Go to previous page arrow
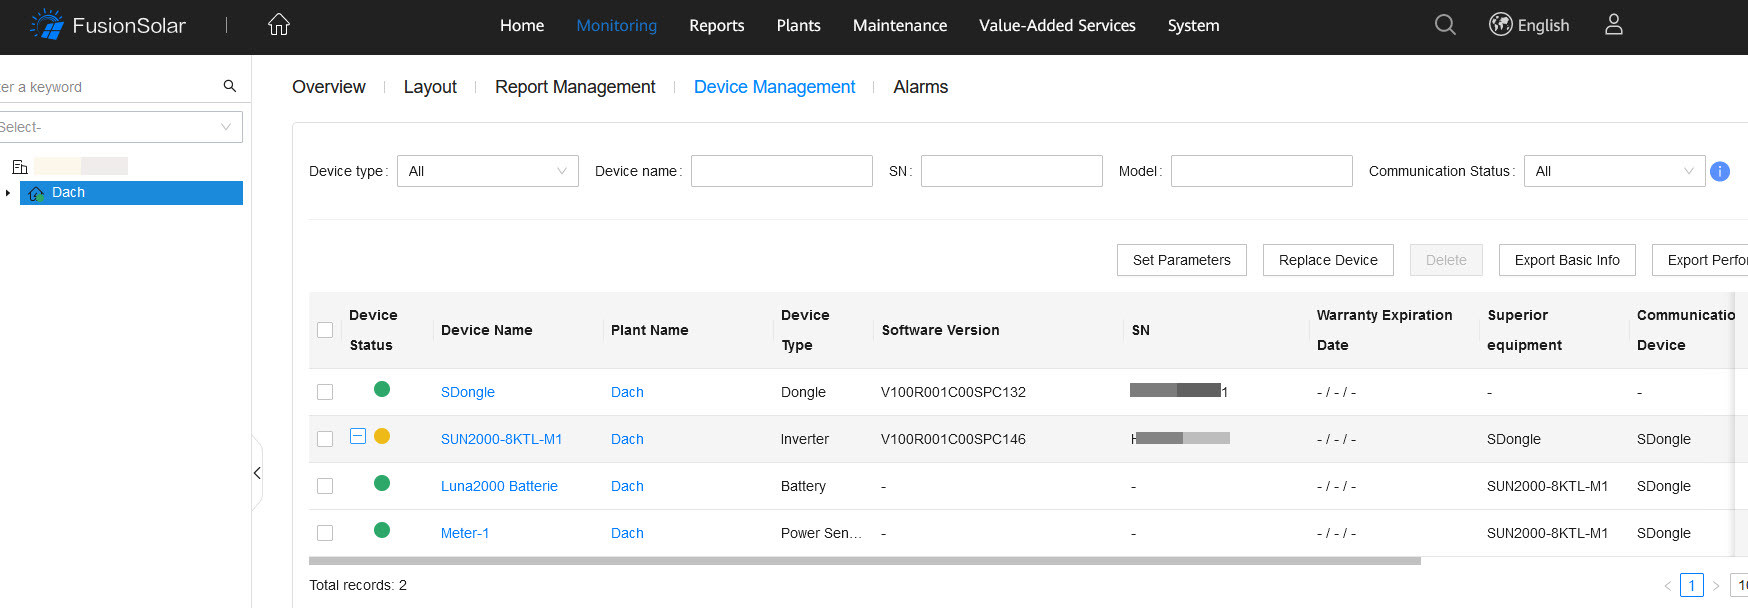The image size is (1748, 608). pyautogui.click(x=1668, y=585)
